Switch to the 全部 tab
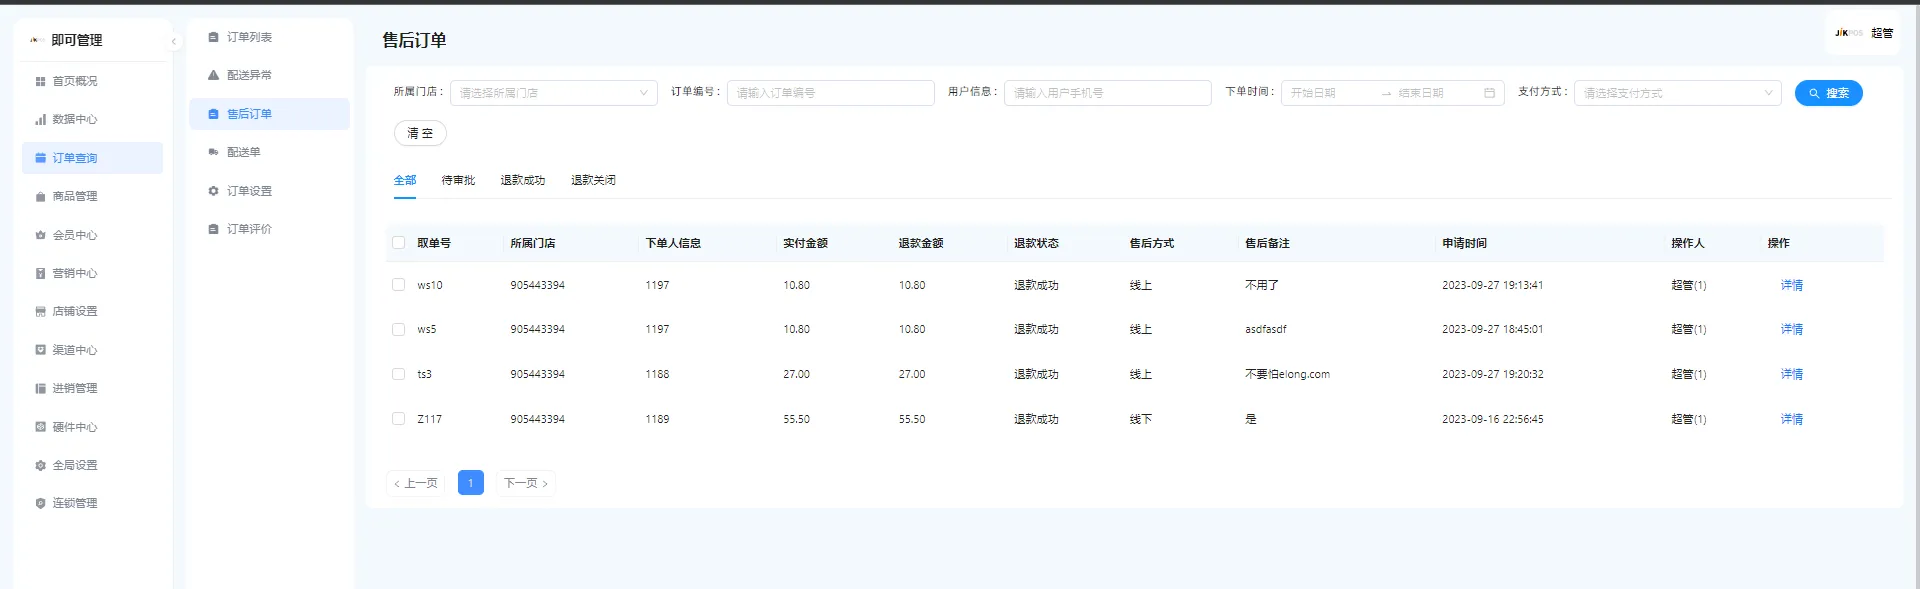The width and height of the screenshot is (1920, 589). [x=405, y=180]
